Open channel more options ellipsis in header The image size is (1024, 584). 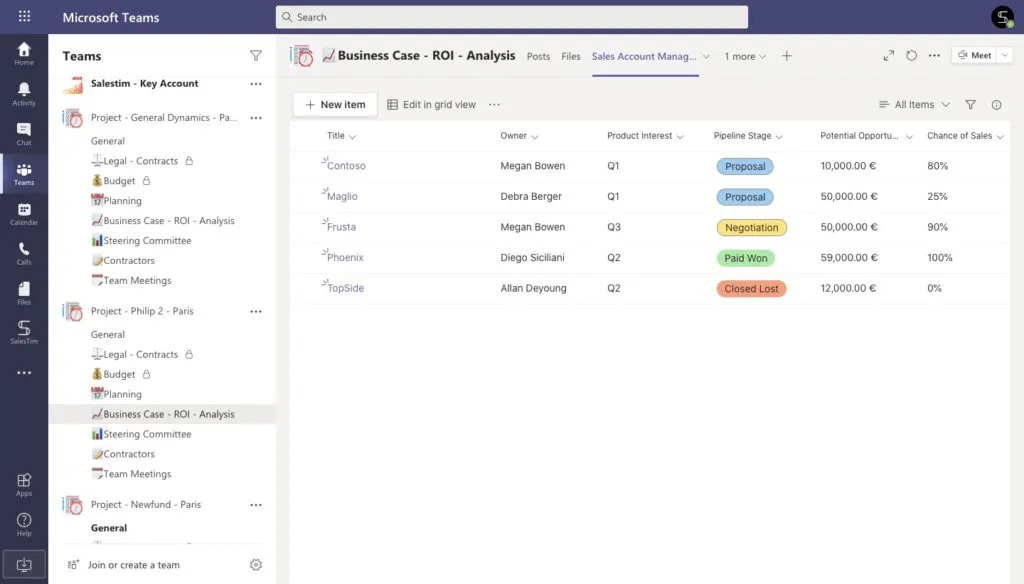click(x=935, y=56)
